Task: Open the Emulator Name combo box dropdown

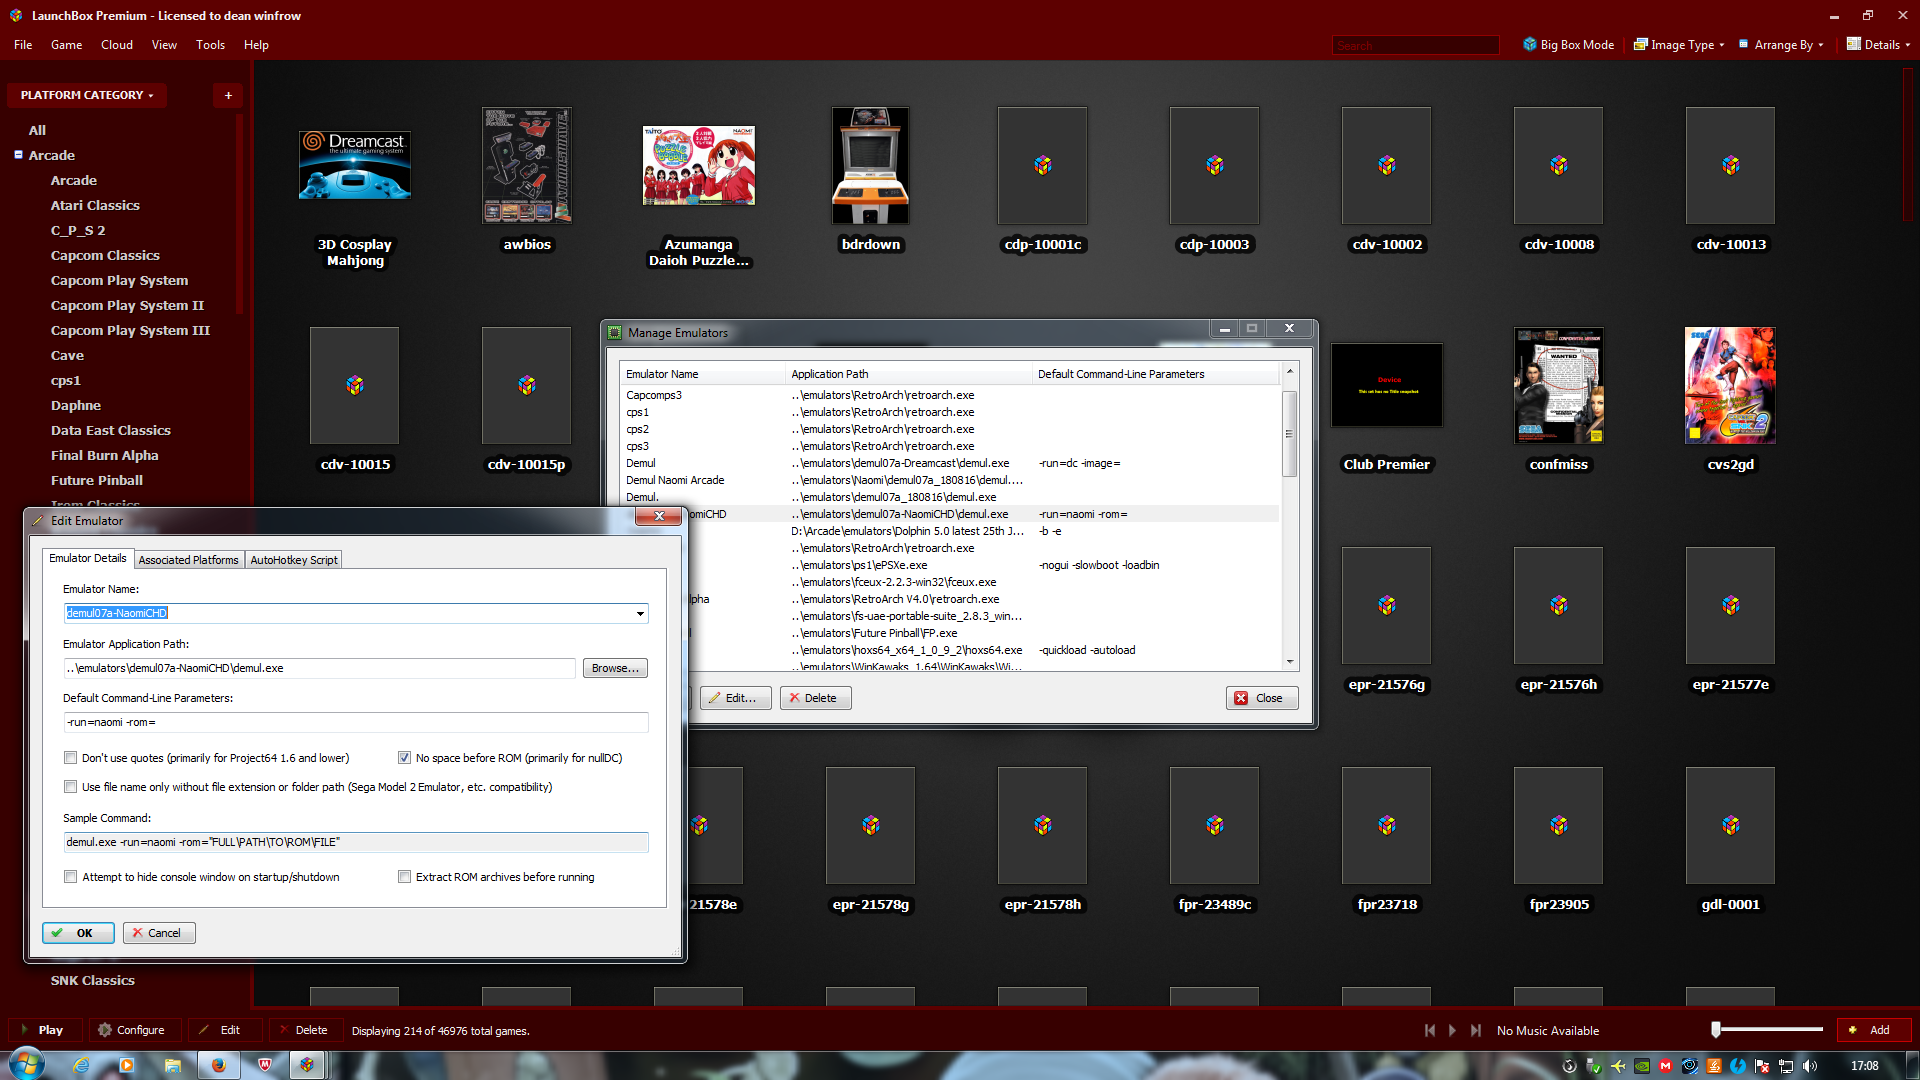Action: point(640,613)
